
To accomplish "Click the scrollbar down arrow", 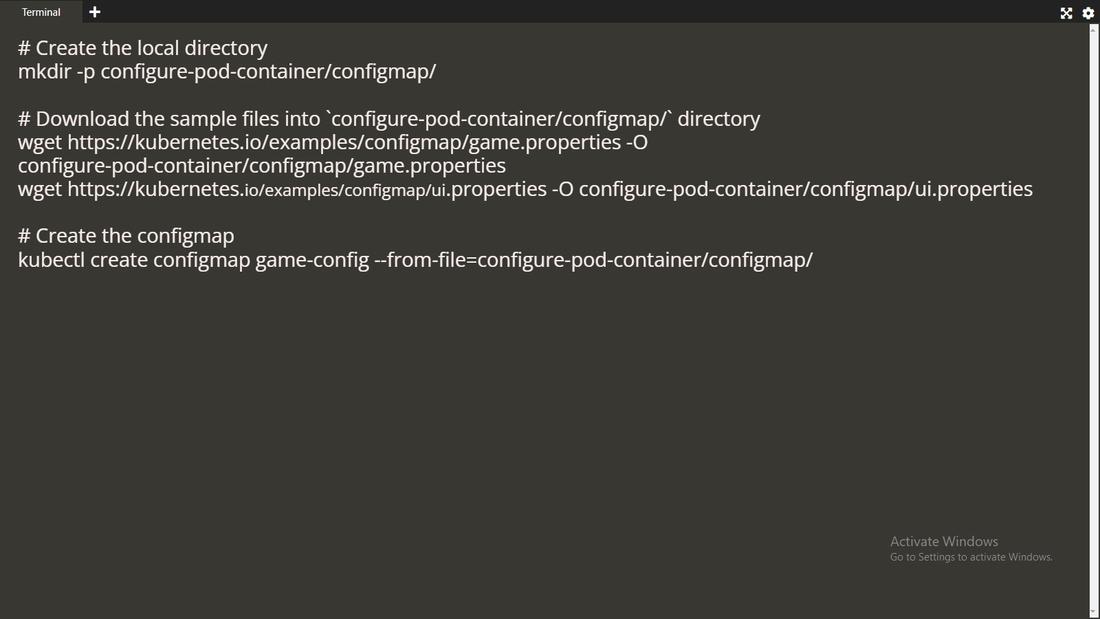I will tap(1094, 611).
